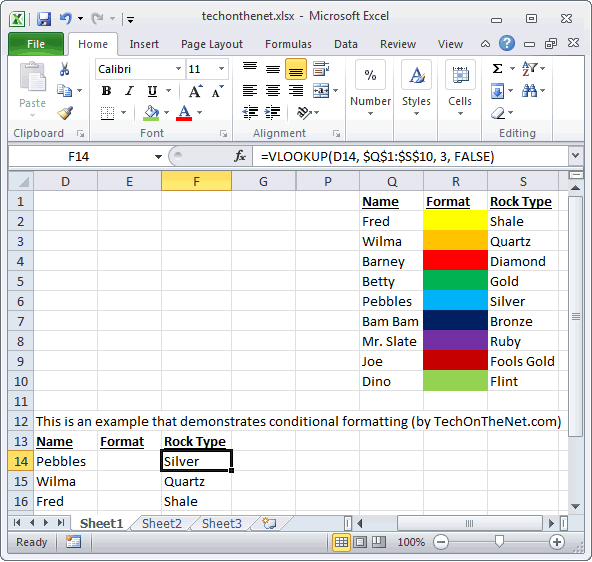This screenshot has height=562, width=592.
Task: Toggle Align Text Left
Action: (250, 91)
